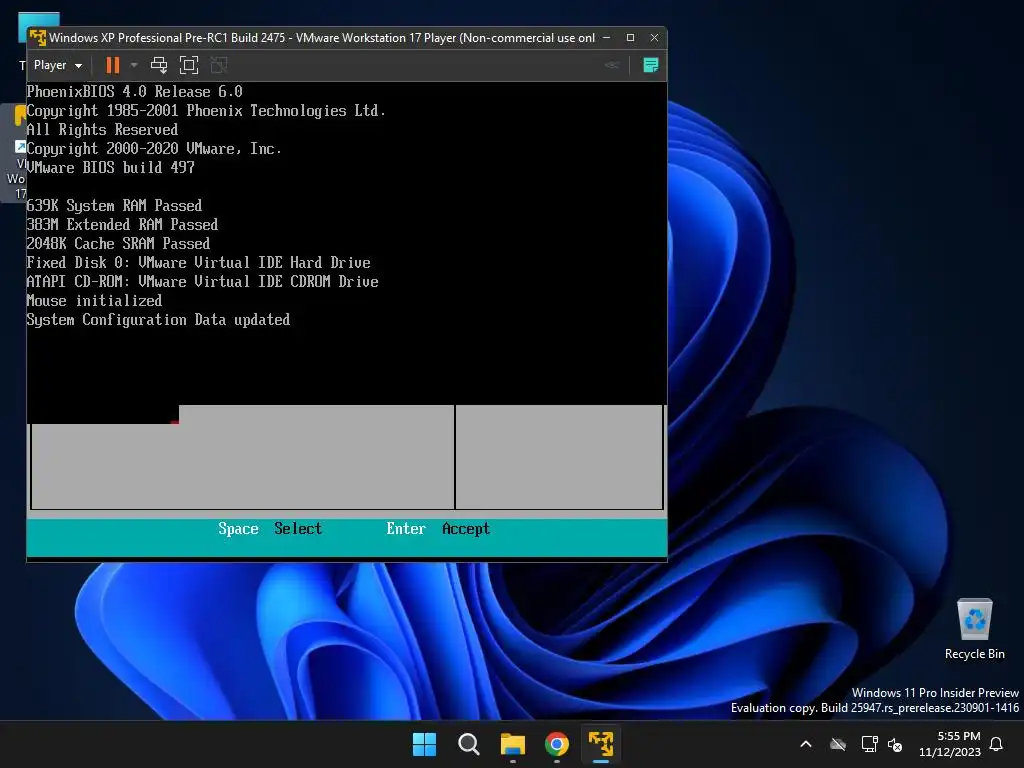This screenshot has width=1024, height=768.
Task: Click the 'Copyright 2000-2020 VMware, Inc.' line
Action: click(154, 149)
